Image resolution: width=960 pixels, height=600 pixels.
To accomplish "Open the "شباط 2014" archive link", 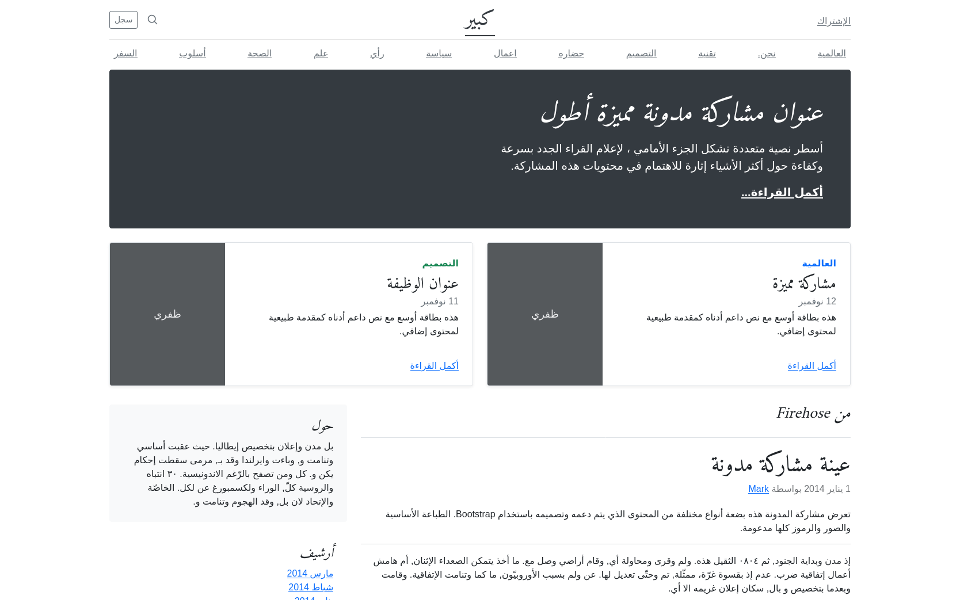I will (312, 587).
